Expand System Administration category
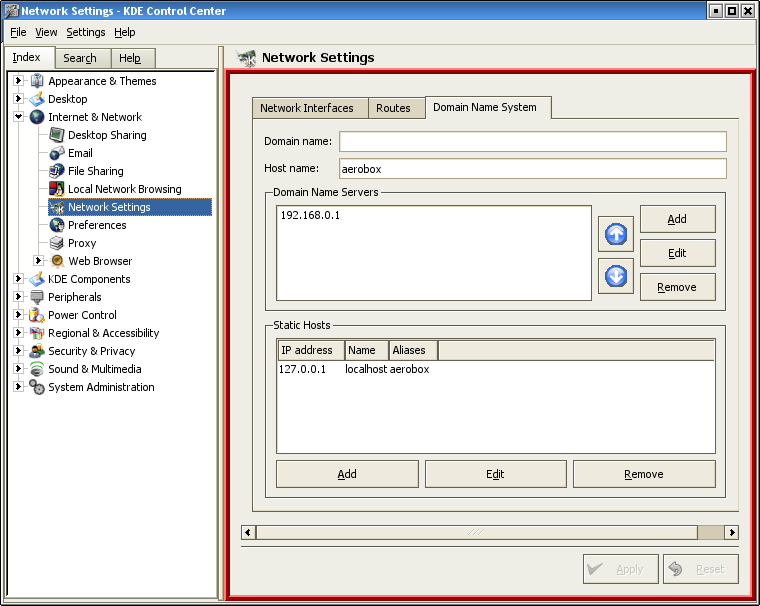 pos(18,386)
